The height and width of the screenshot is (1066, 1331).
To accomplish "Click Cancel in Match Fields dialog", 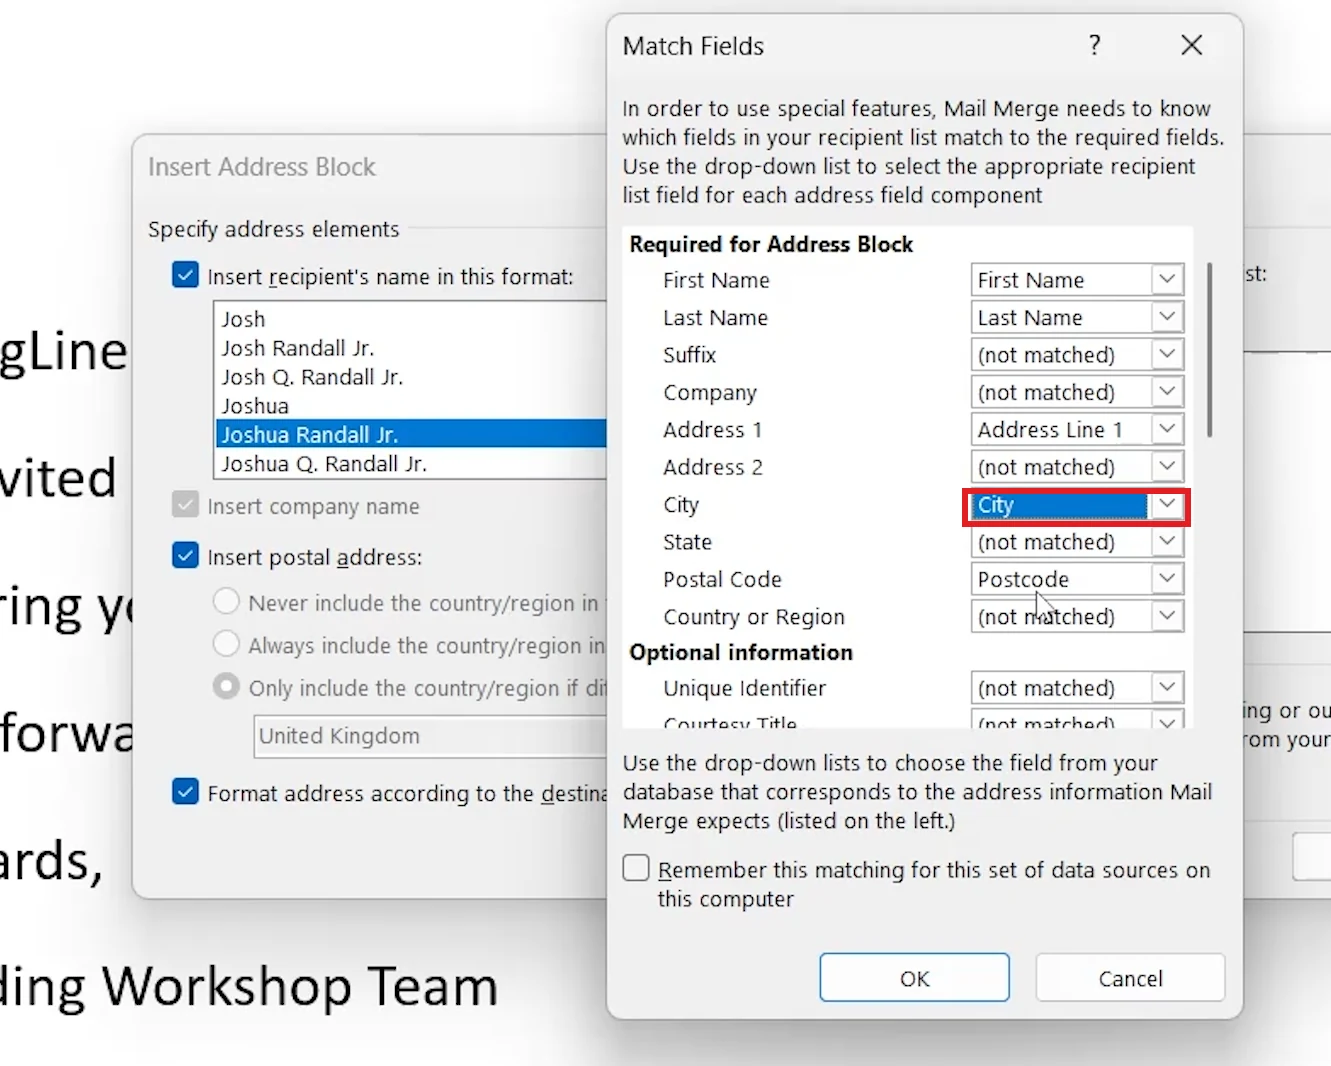I will coord(1130,978).
